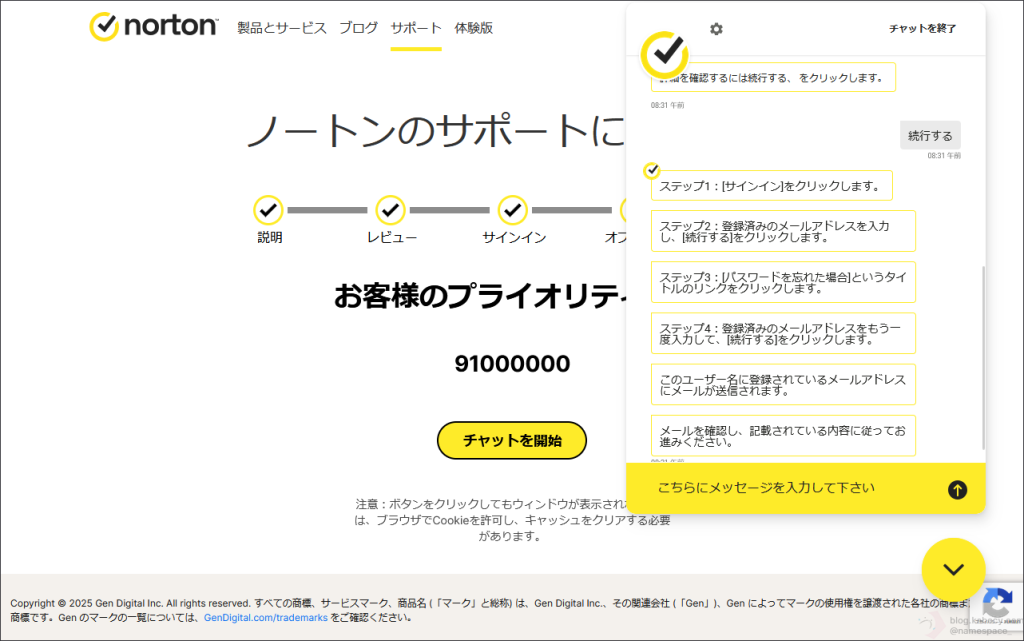Open the ブログ navigation item

click(358, 28)
